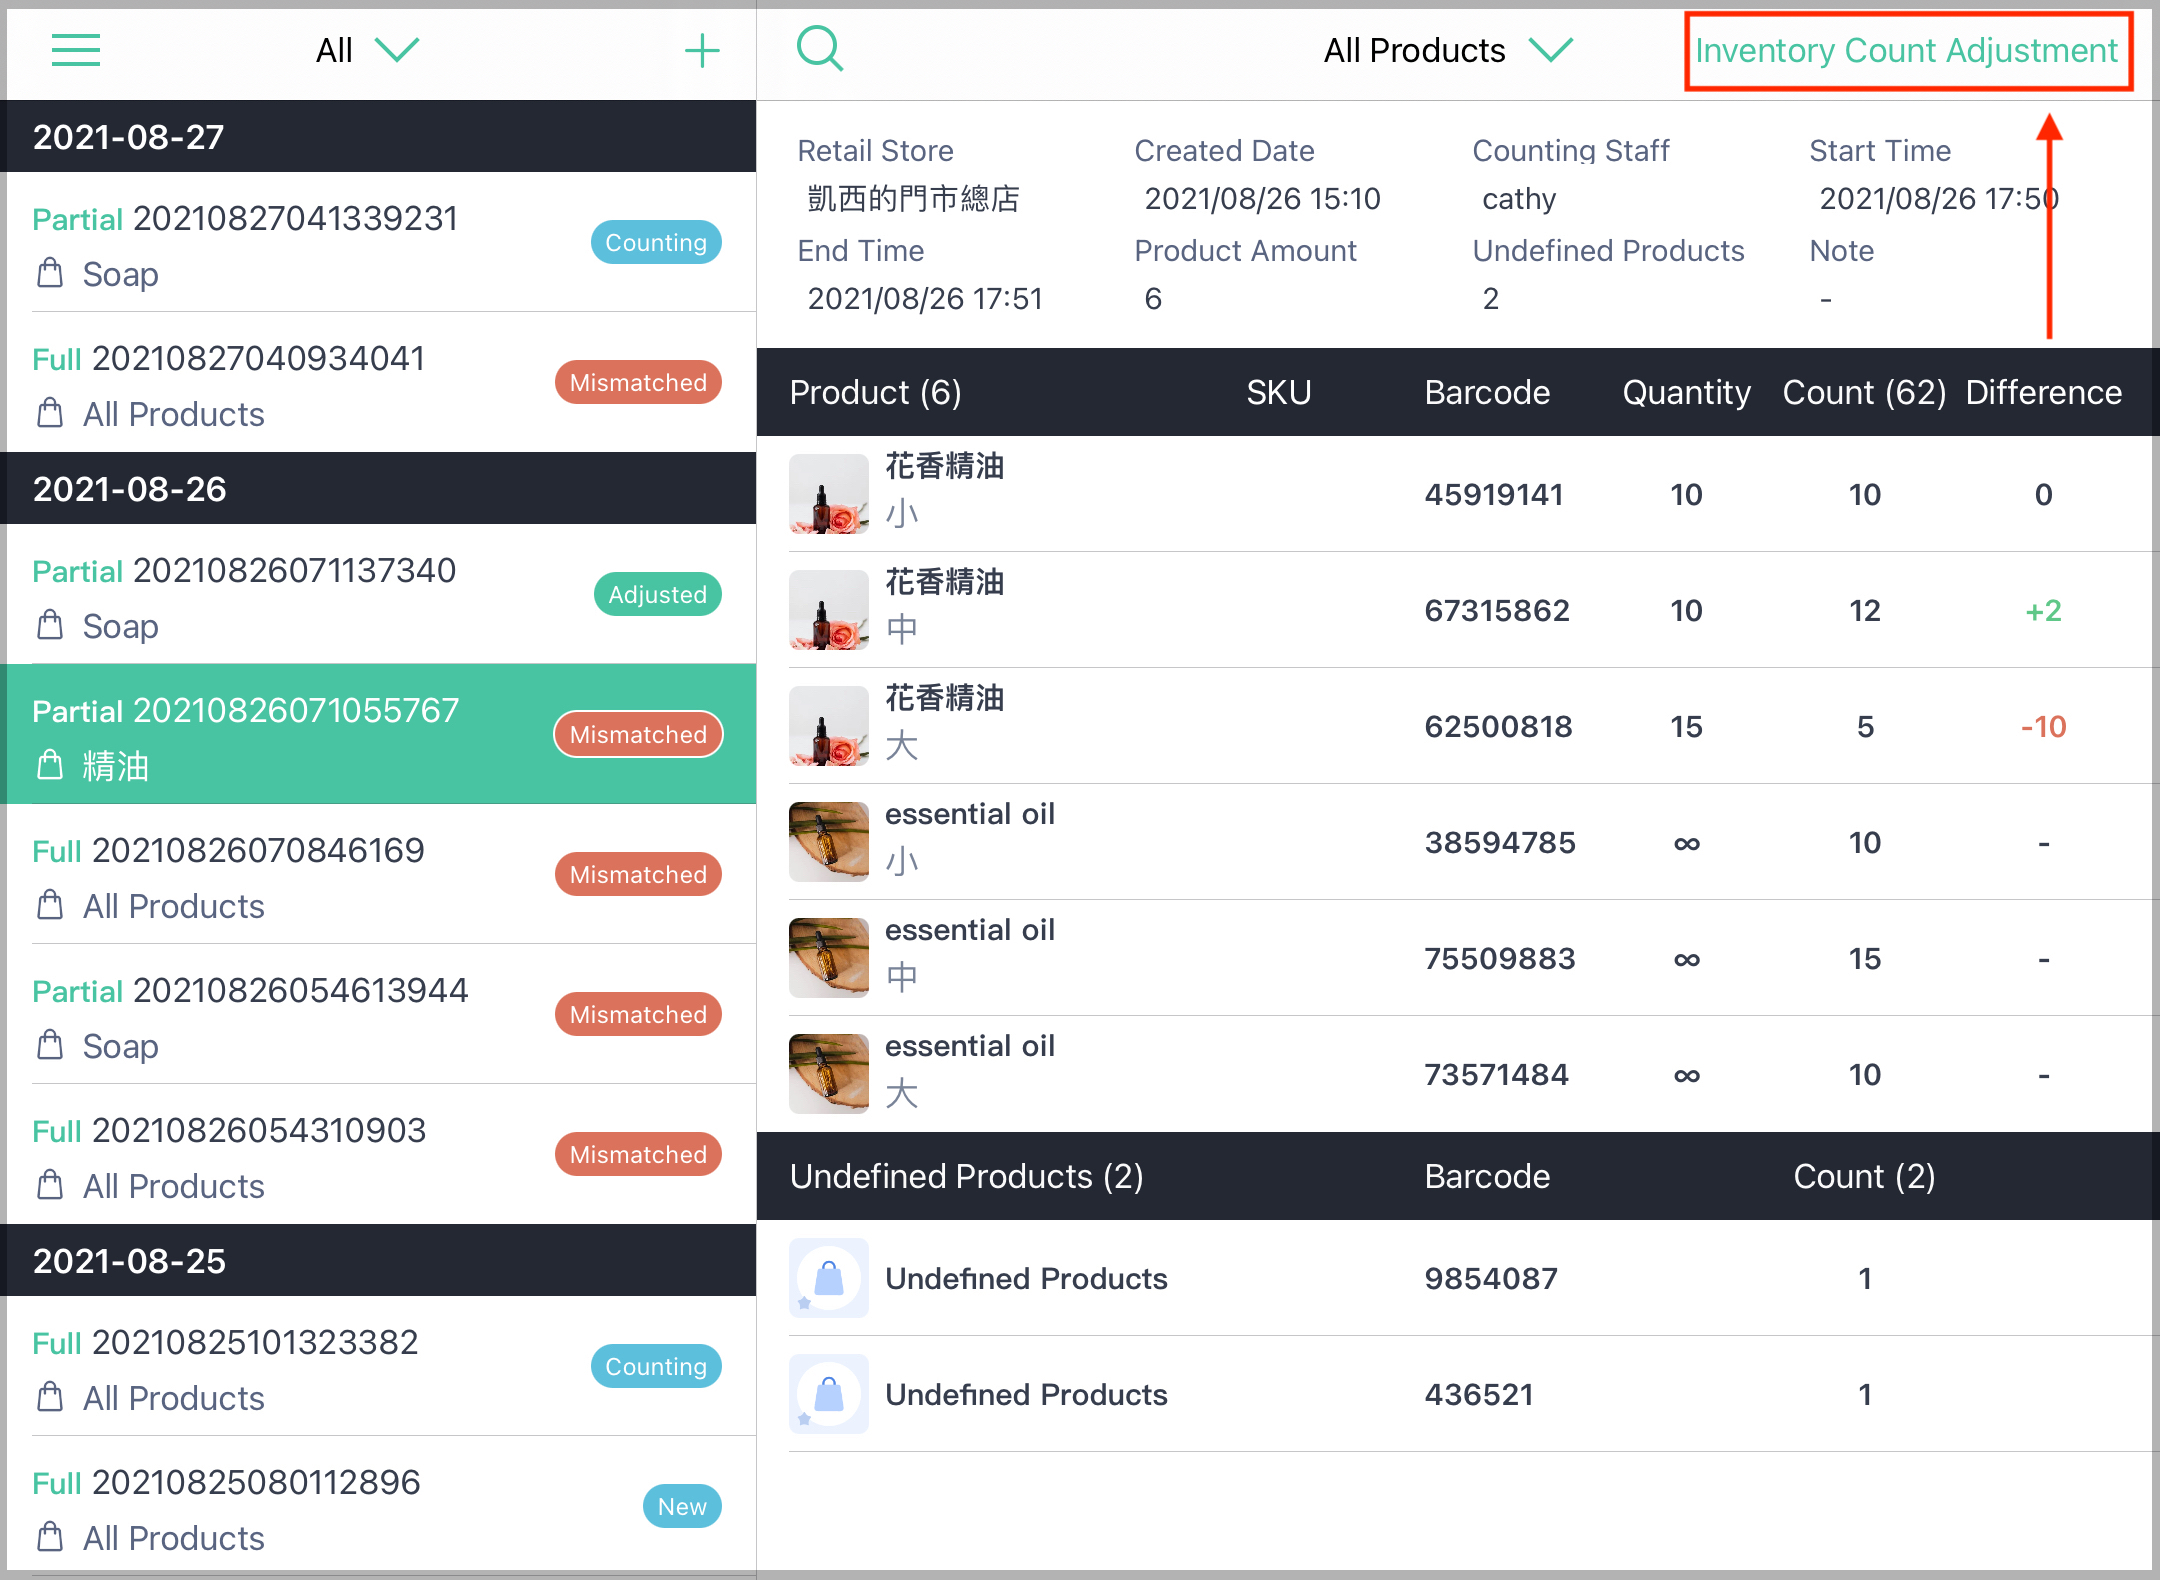Open count record 20210826071137340
Viewport: 2160px width, 1580px height.
[x=378, y=594]
